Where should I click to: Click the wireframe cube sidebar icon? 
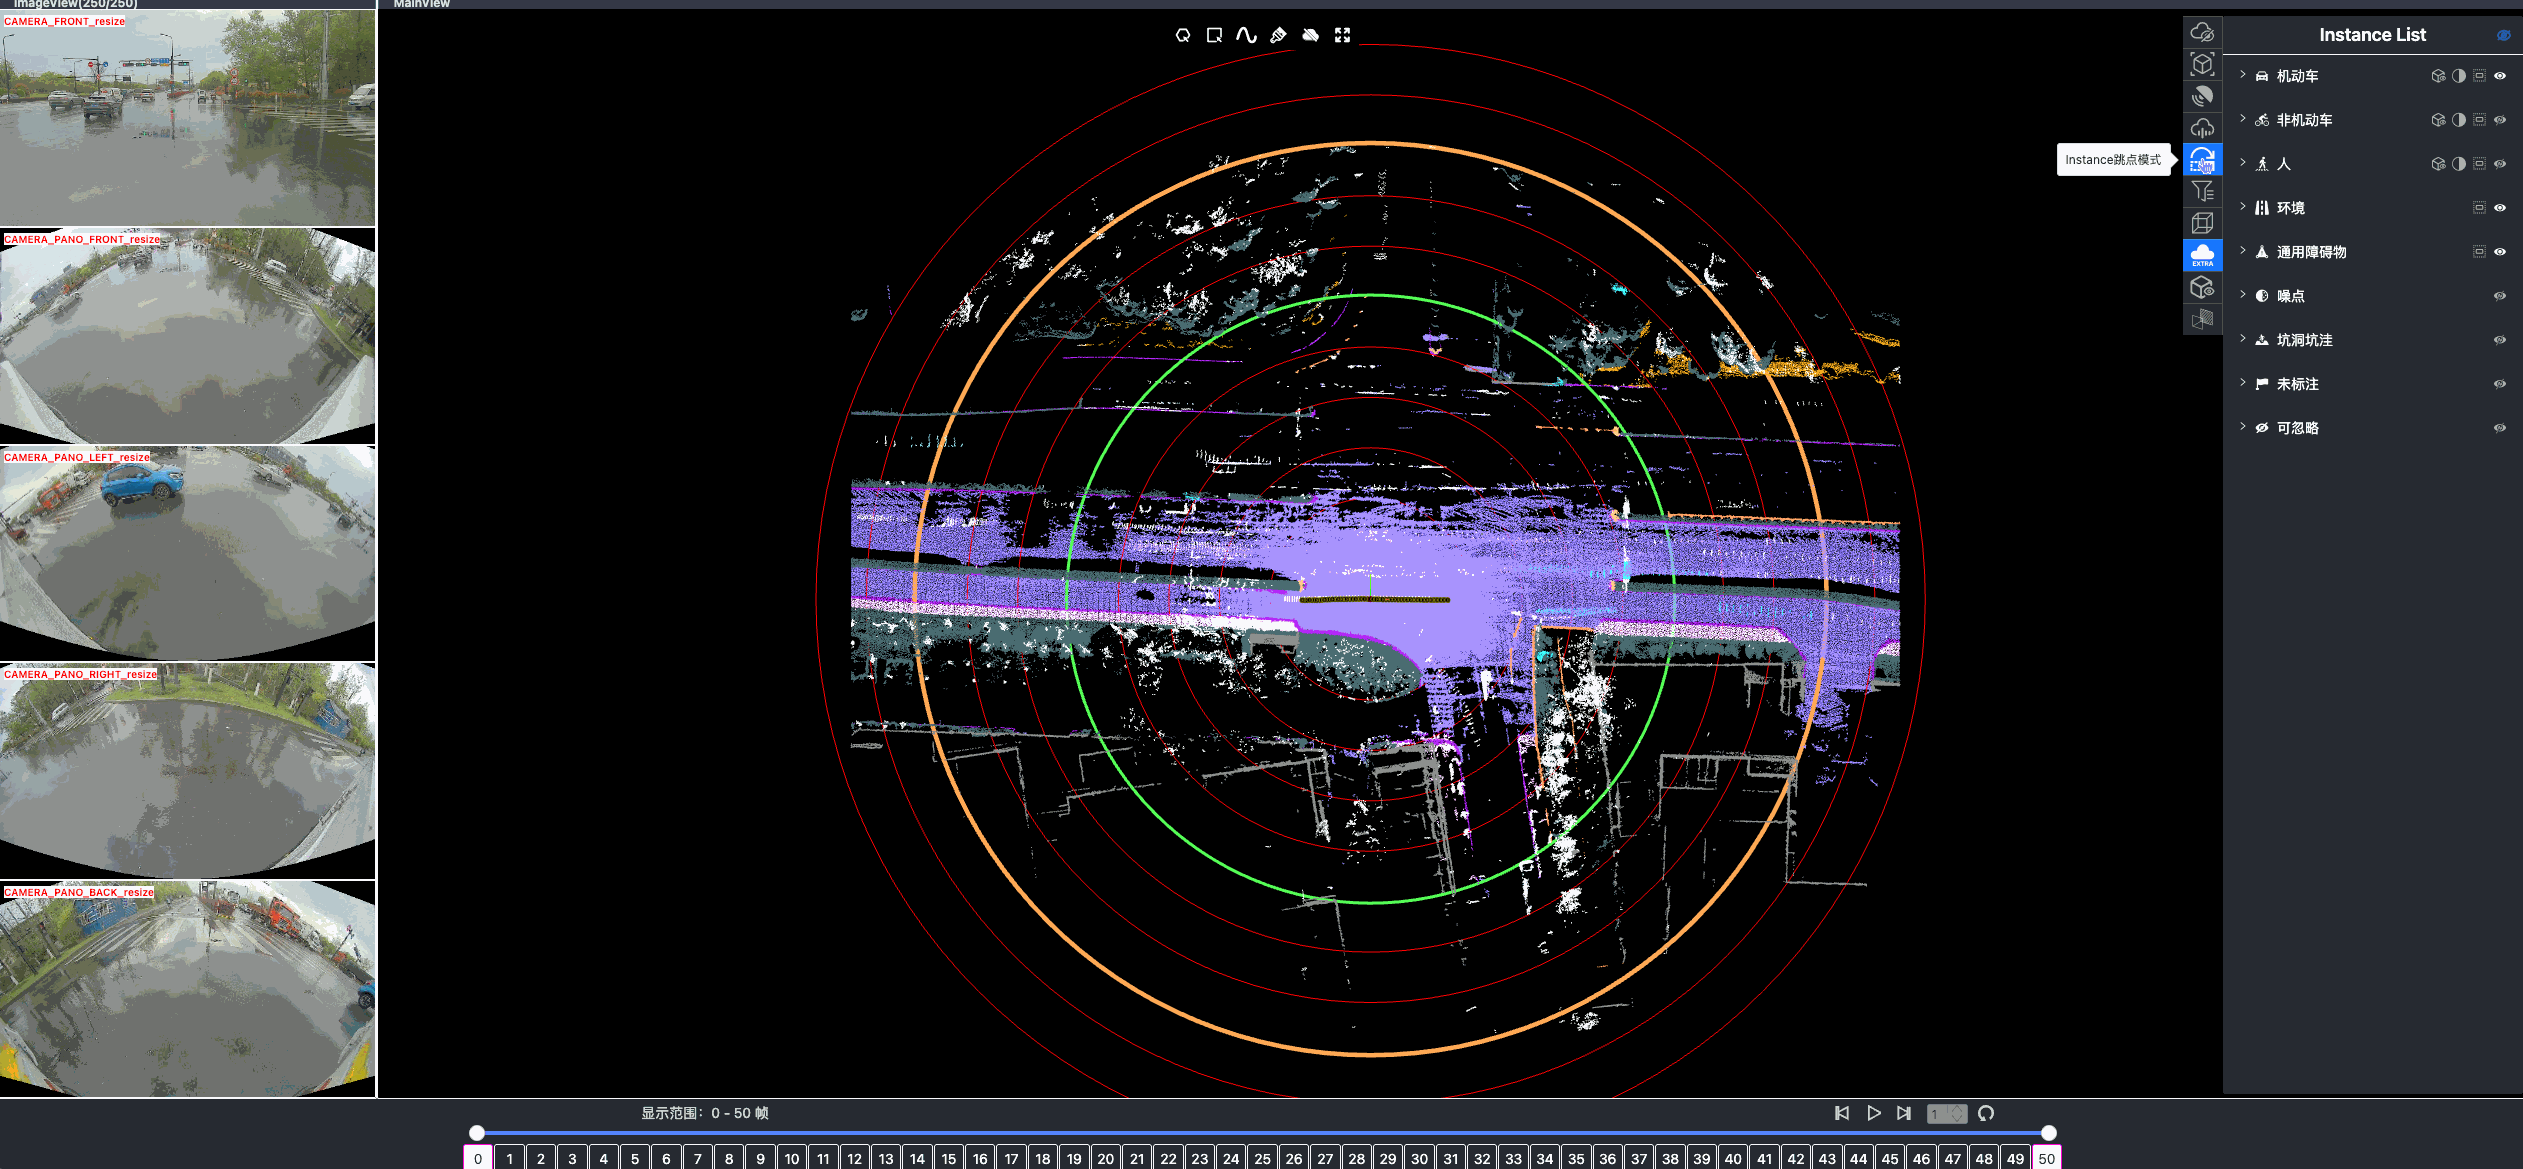pos(2202,223)
